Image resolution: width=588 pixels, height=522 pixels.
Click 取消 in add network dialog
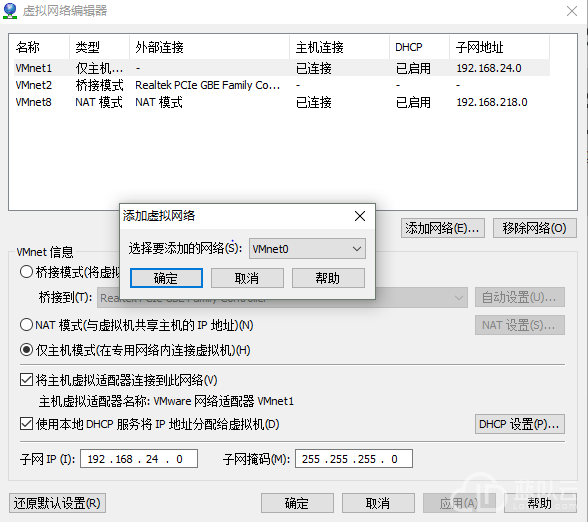tap(247, 278)
